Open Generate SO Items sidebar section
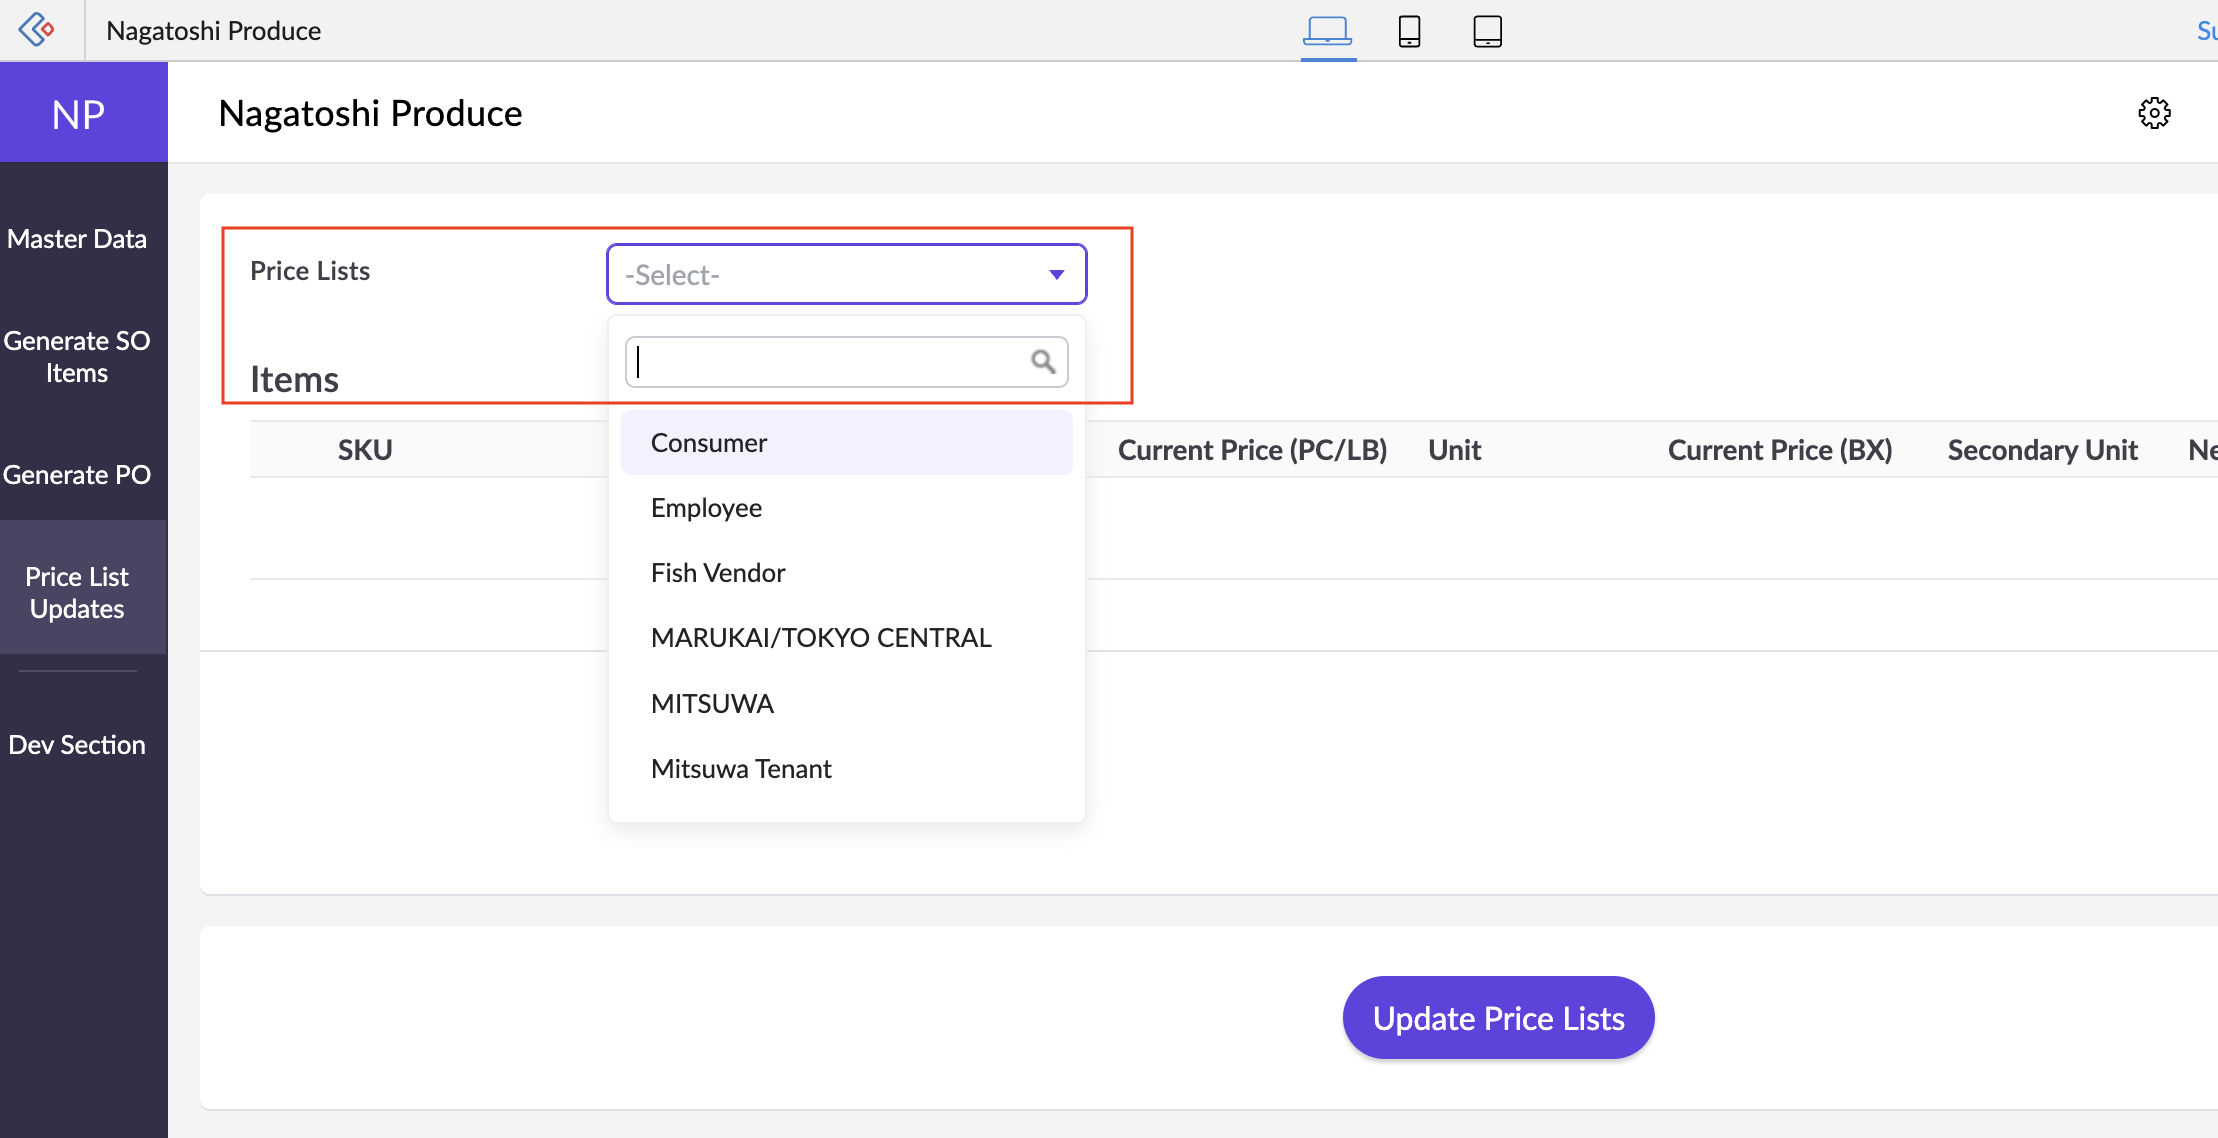The height and width of the screenshot is (1138, 2218). 77,357
